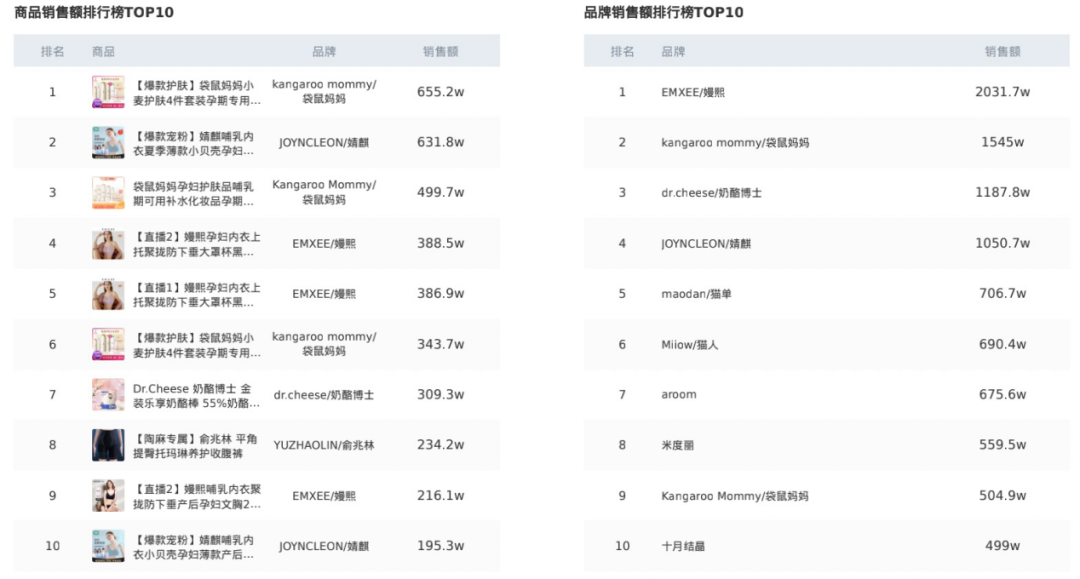Open the Miiow/猫人 brand entry
The height and width of the screenshot is (579, 1080).
[689, 344]
